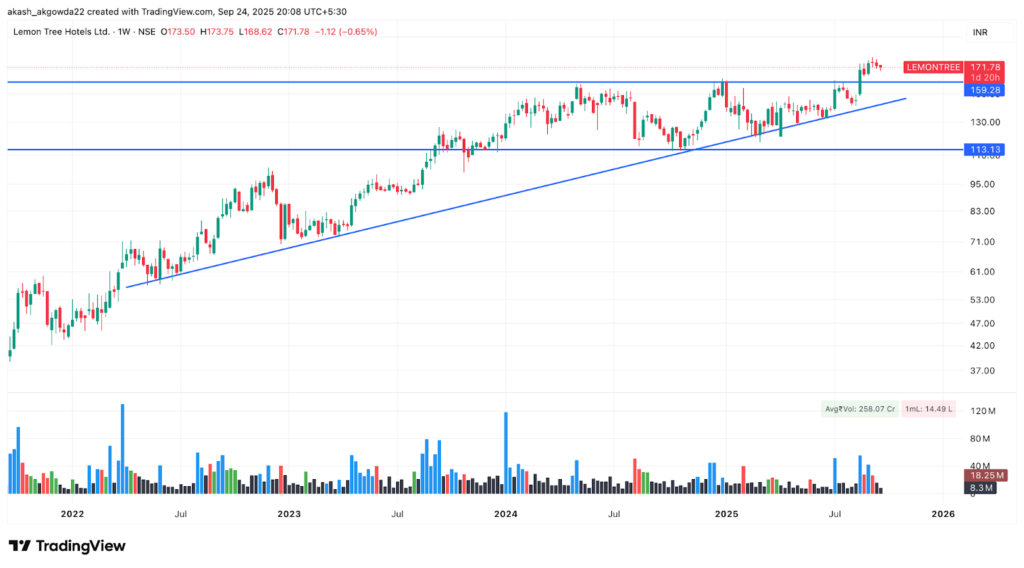Click the green Avg Vol 258.07 Cr badge
This screenshot has height=568, width=1024.
[x=858, y=410]
